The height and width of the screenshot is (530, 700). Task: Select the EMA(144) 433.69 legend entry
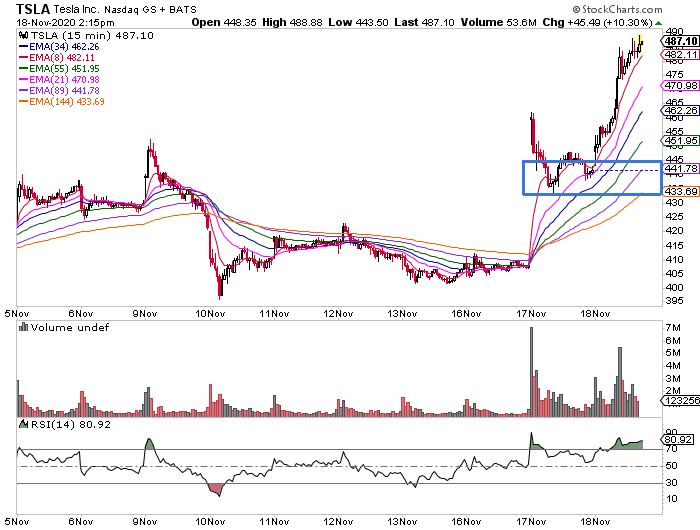click(62, 102)
